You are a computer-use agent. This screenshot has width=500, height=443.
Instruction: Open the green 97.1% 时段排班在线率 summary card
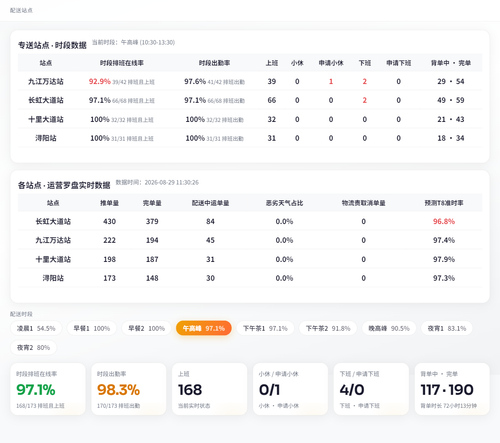coord(48,389)
